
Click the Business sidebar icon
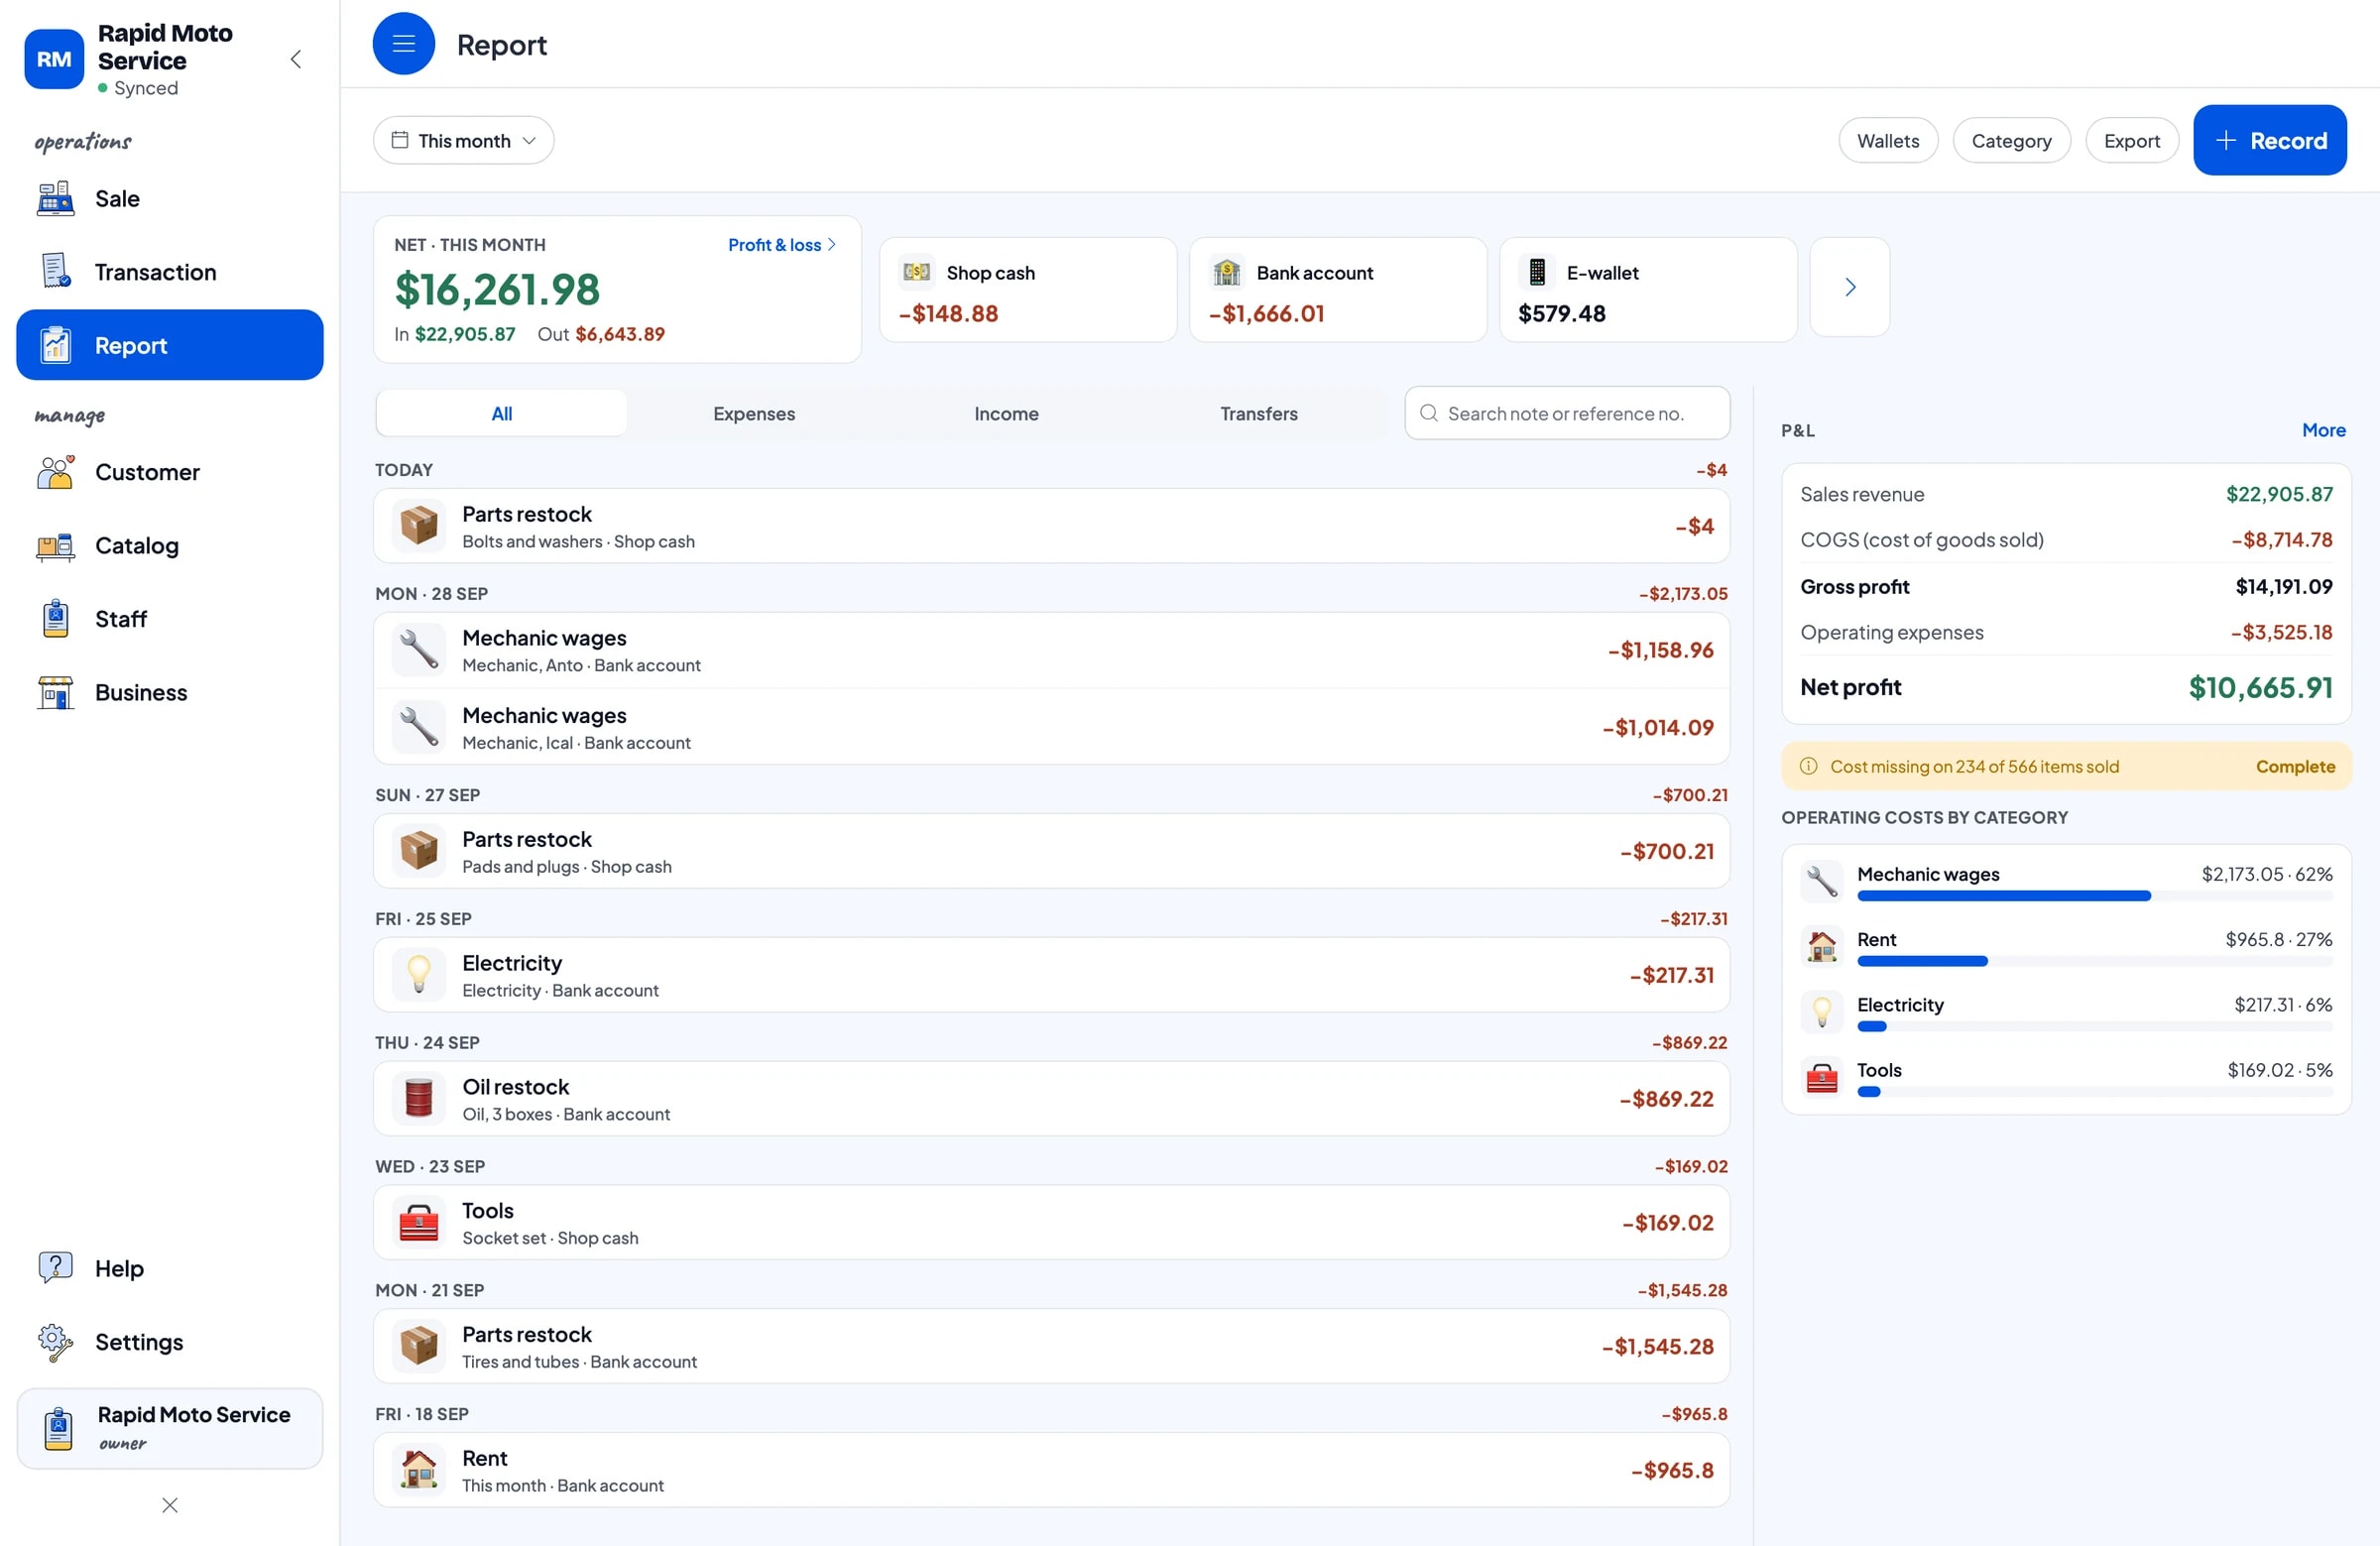pos(55,693)
